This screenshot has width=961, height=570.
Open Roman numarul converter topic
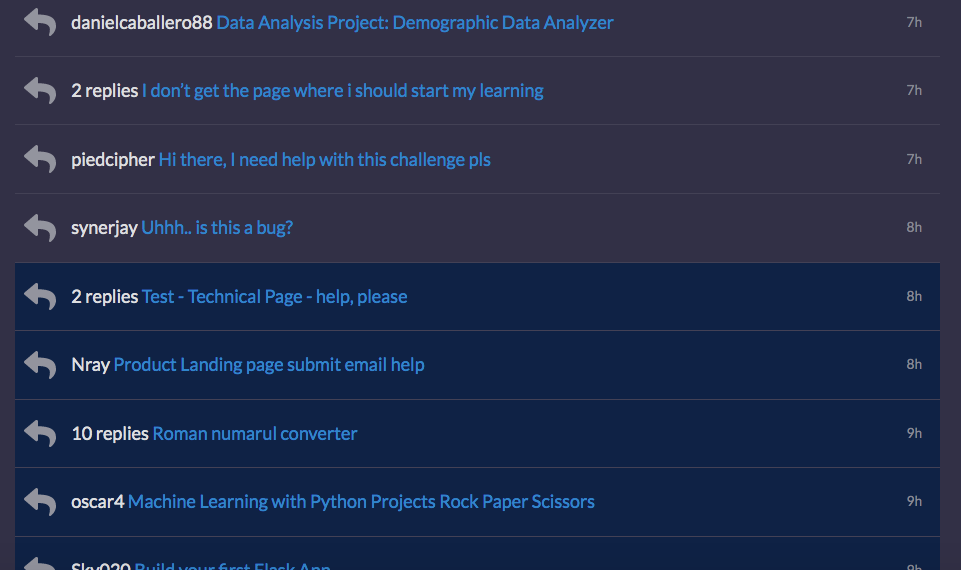[254, 434]
